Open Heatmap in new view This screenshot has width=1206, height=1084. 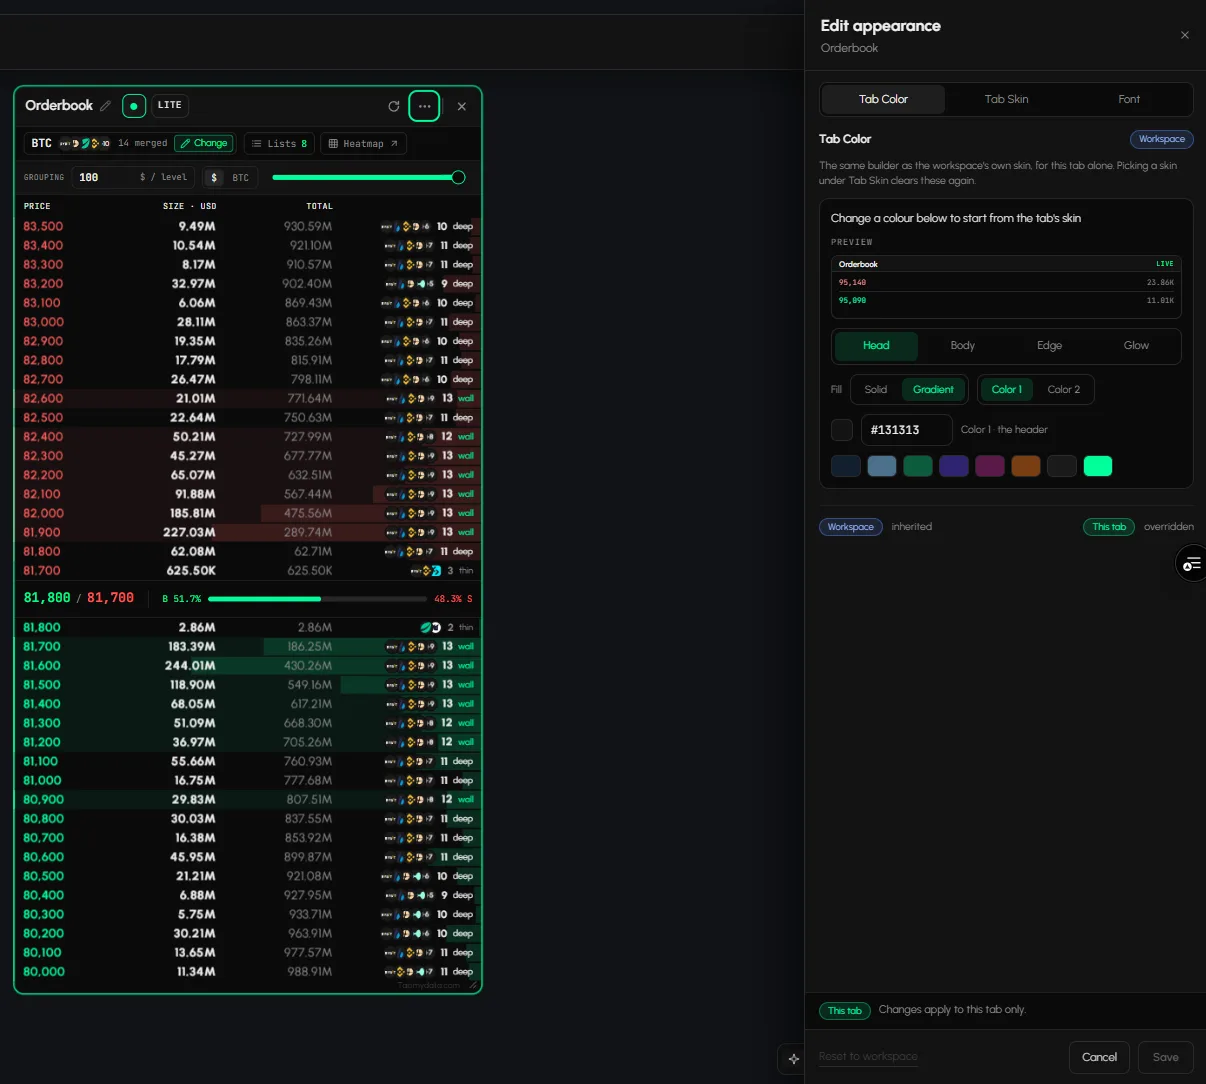coord(363,143)
